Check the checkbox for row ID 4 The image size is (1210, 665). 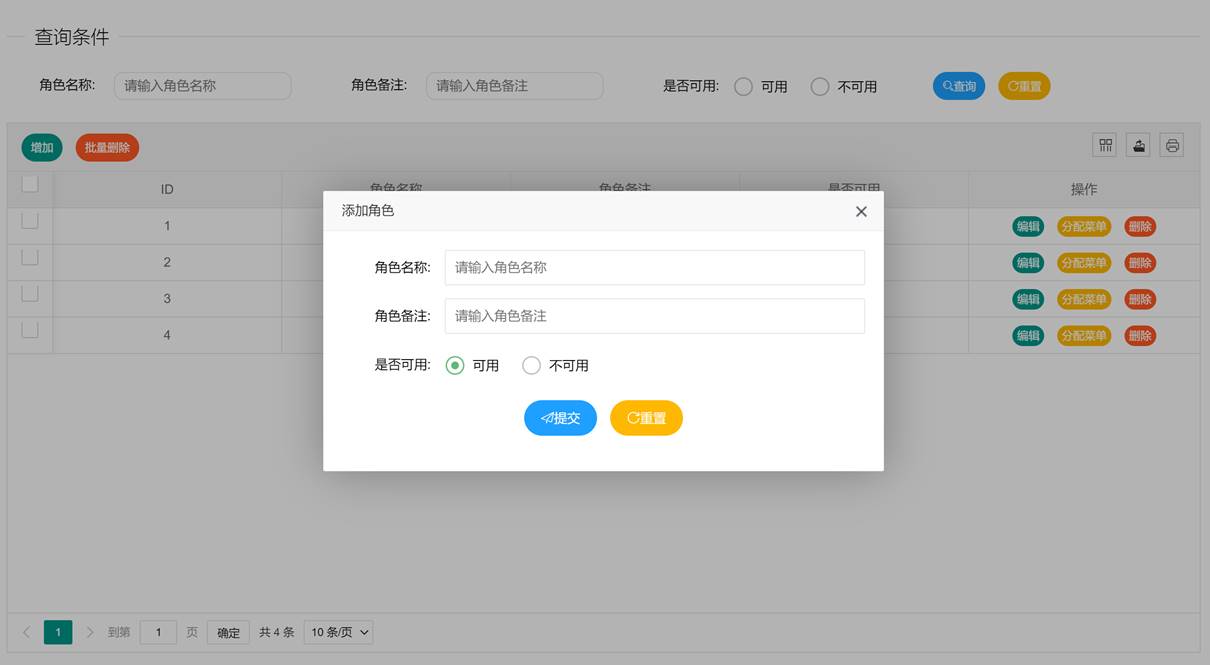point(30,330)
